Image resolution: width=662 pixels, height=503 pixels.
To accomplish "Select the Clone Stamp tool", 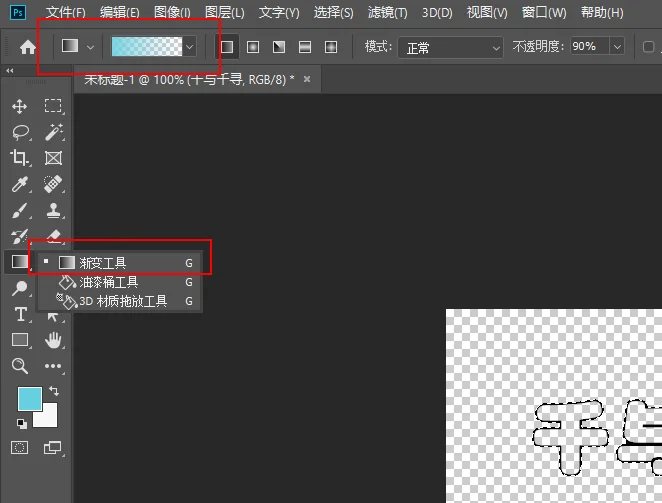I will click(x=53, y=210).
